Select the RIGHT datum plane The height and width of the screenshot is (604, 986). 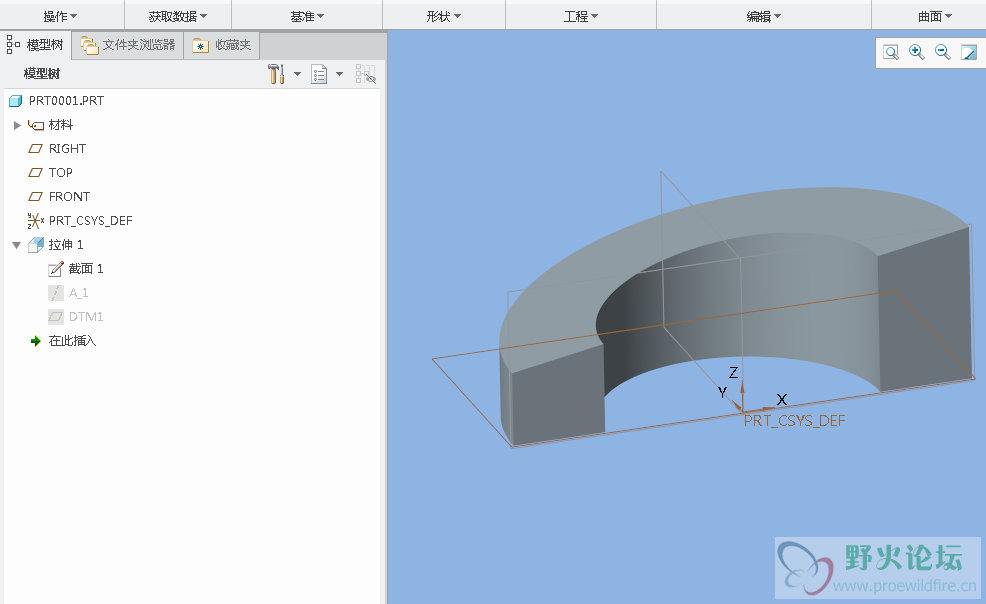coord(67,149)
